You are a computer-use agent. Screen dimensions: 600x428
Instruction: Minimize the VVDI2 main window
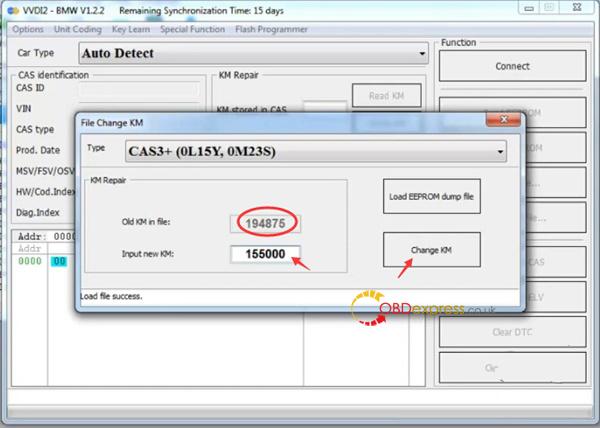pos(529,8)
